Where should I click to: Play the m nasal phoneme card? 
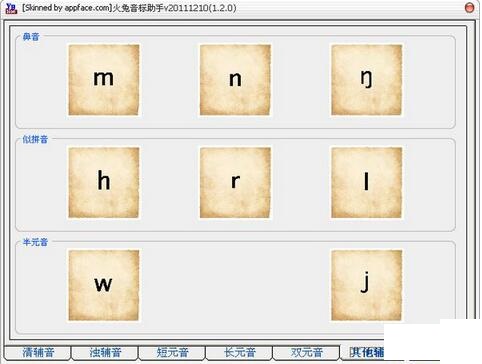click(x=104, y=80)
